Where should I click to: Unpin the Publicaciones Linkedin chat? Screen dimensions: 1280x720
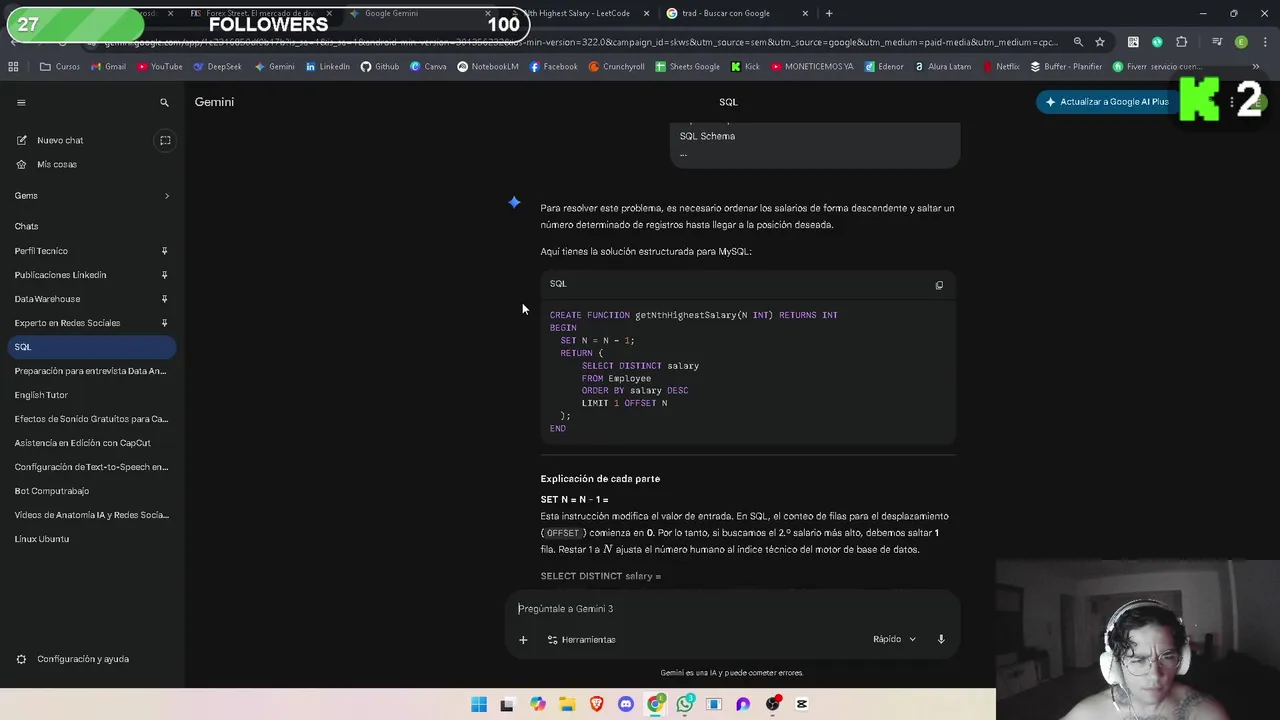(165, 275)
